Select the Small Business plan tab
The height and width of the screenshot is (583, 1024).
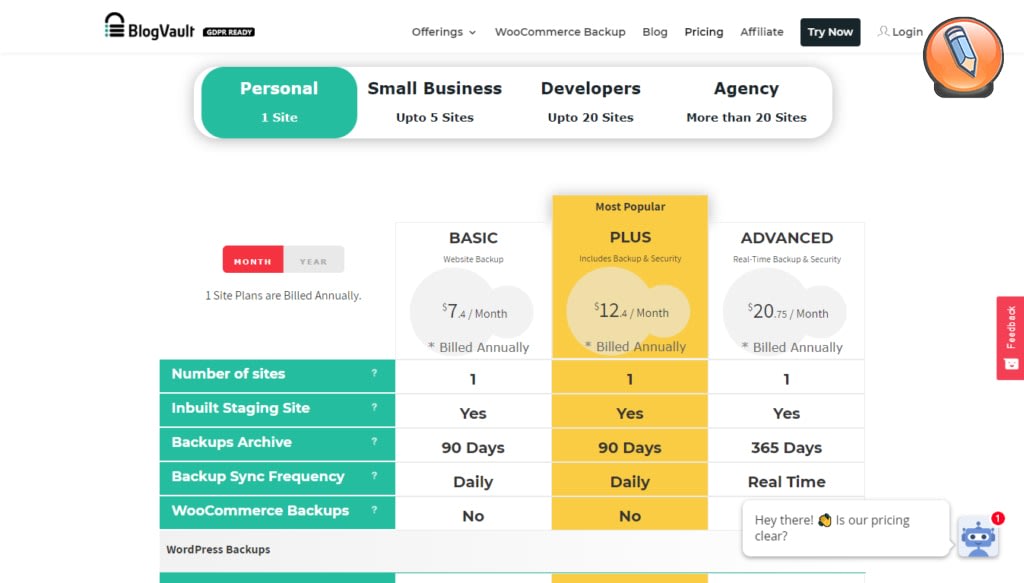(435, 102)
